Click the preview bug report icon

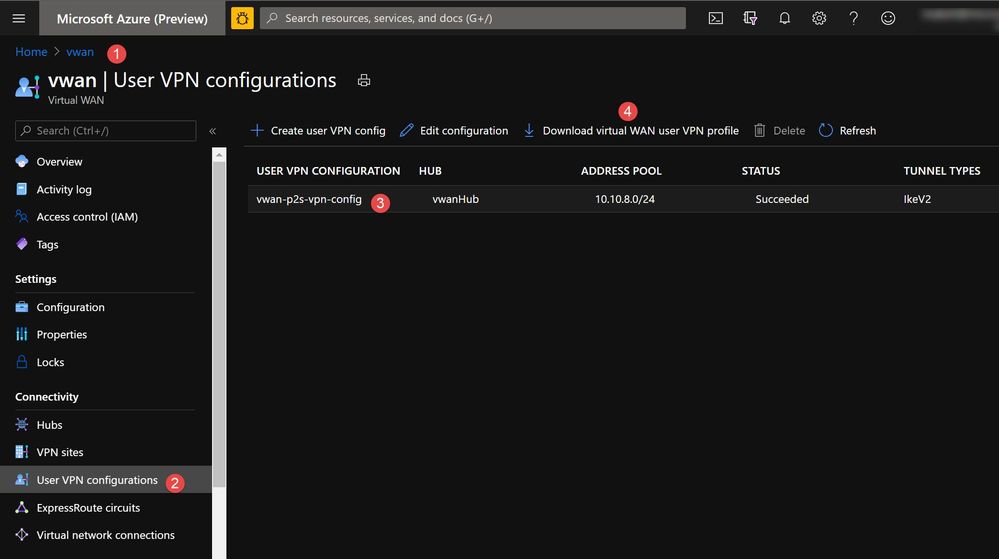[242, 18]
